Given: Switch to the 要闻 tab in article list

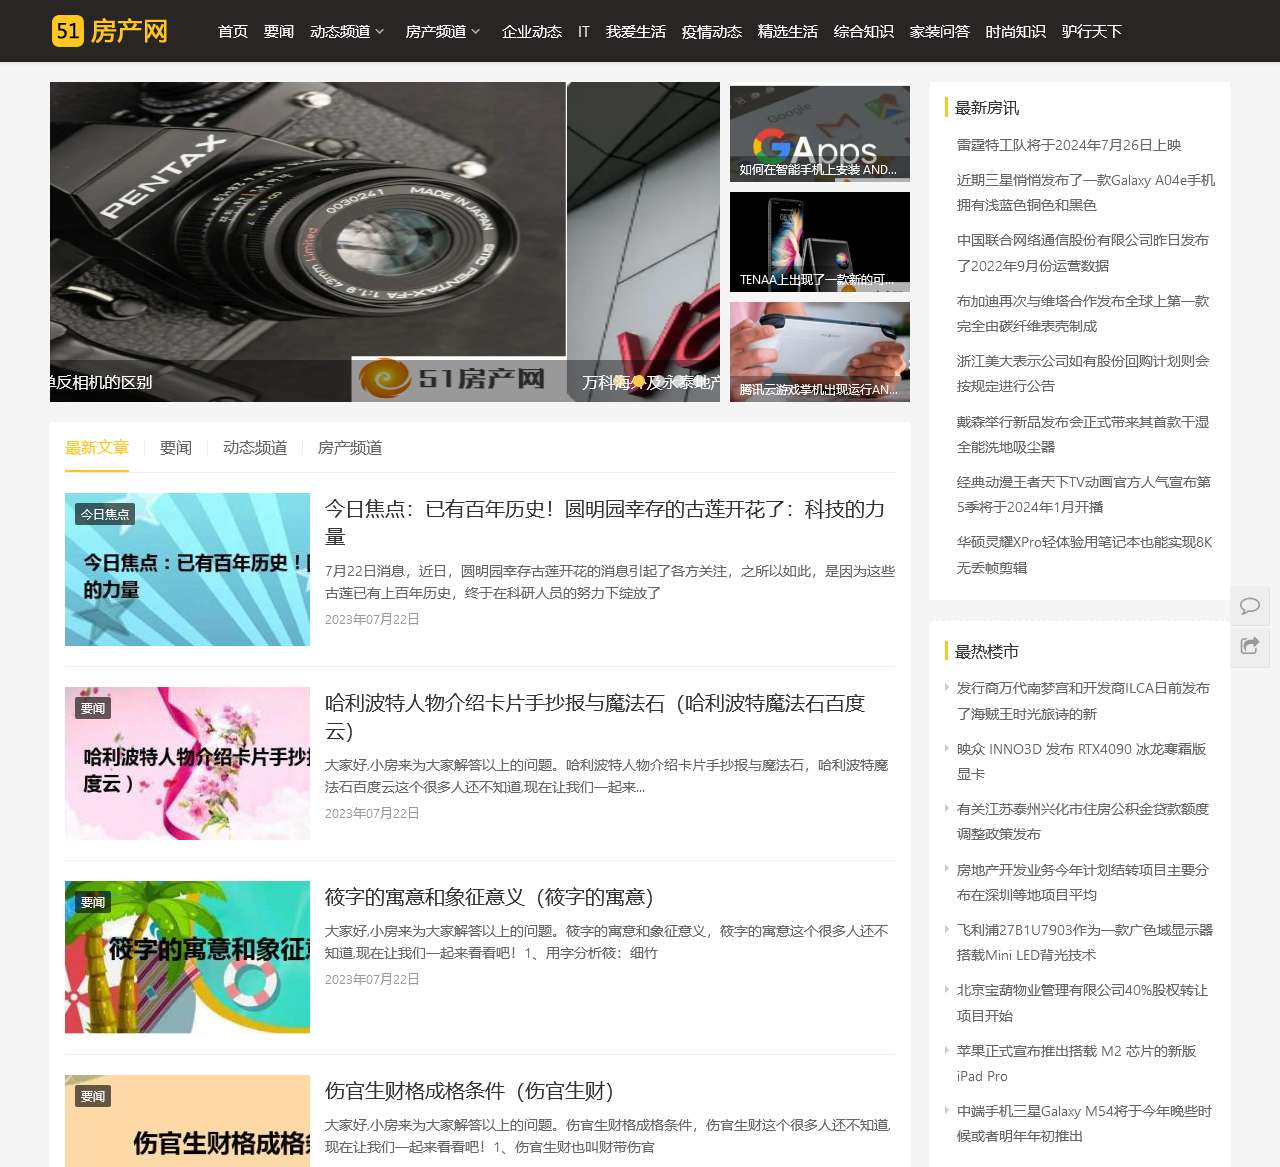Looking at the screenshot, I should tap(175, 448).
